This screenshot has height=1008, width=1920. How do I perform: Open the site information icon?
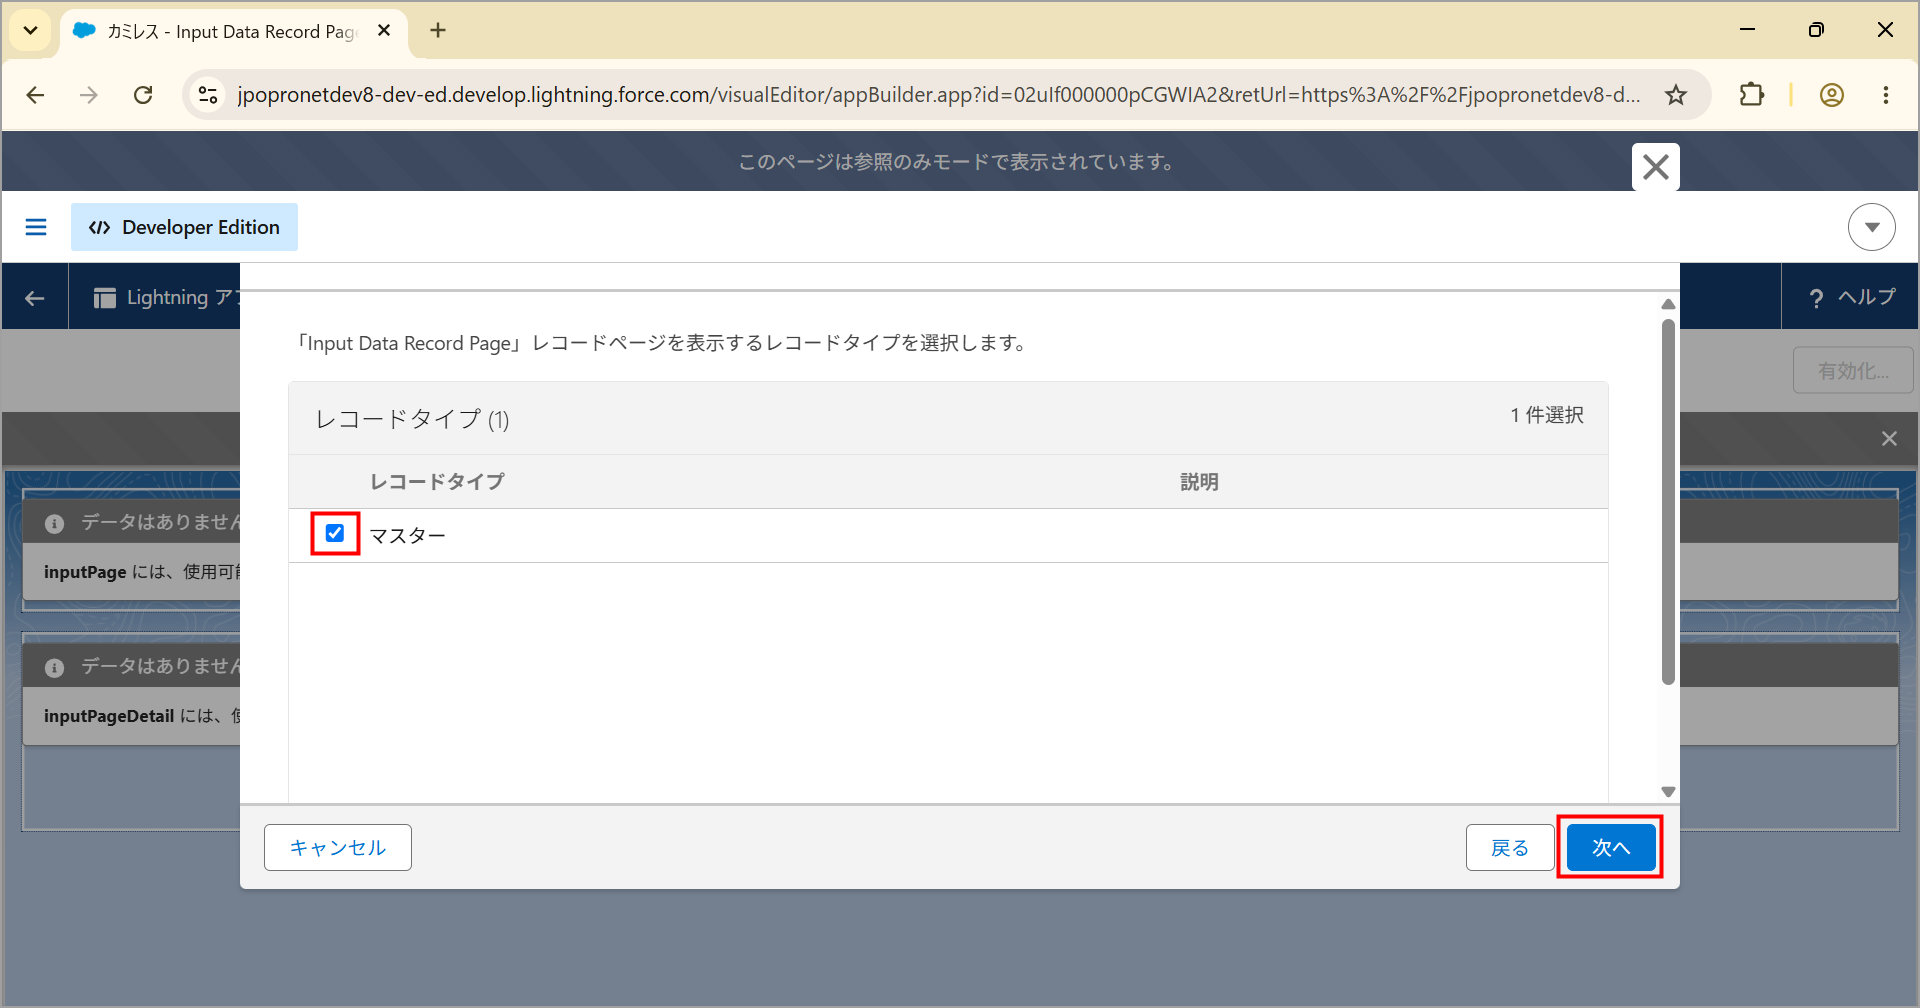[208, 95]
